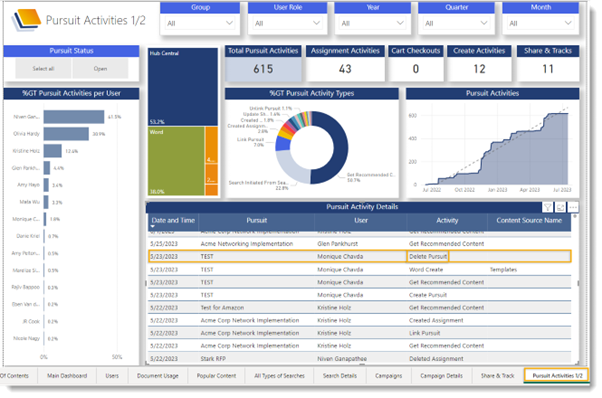Switch to the Main Dashboard tab
The width and height of the screenshot is (602, 398).
67,376
